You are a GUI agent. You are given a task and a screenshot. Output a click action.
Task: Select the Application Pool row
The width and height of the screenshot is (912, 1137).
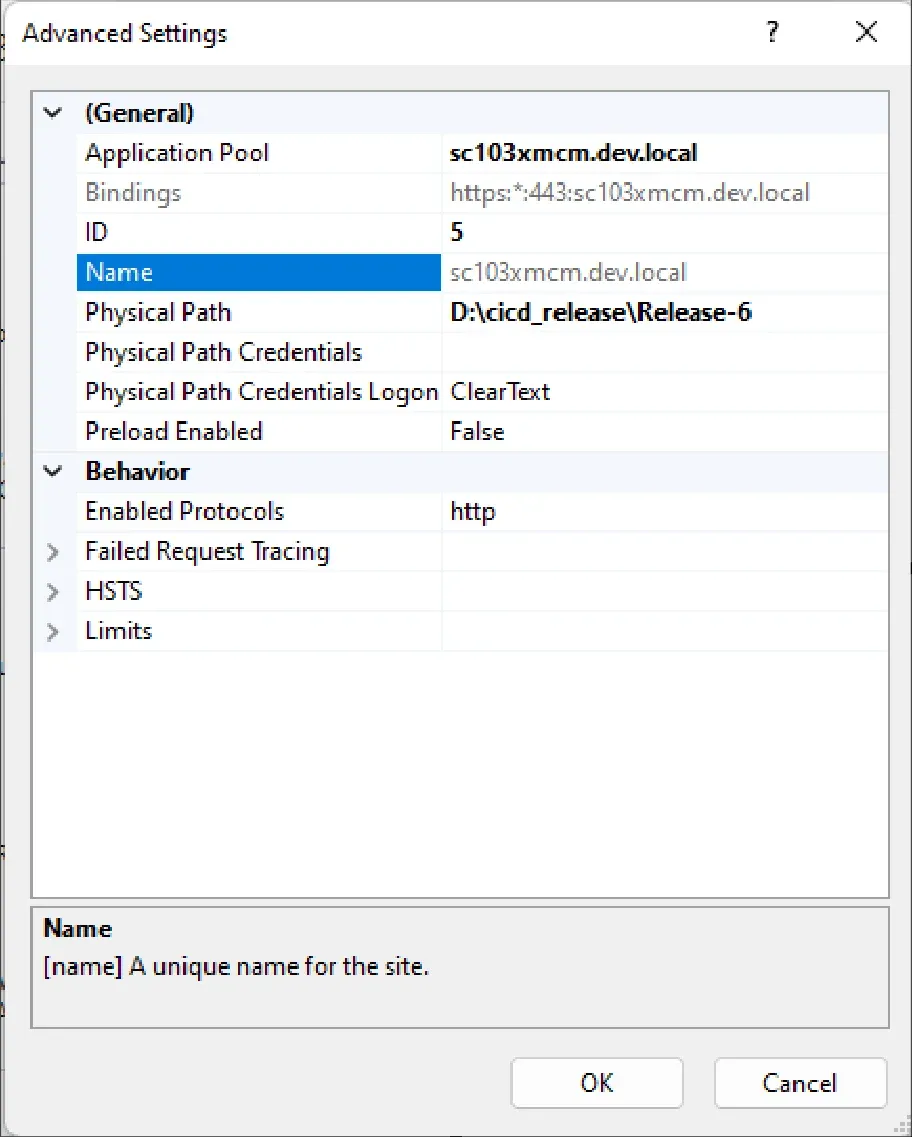point(482,153)
